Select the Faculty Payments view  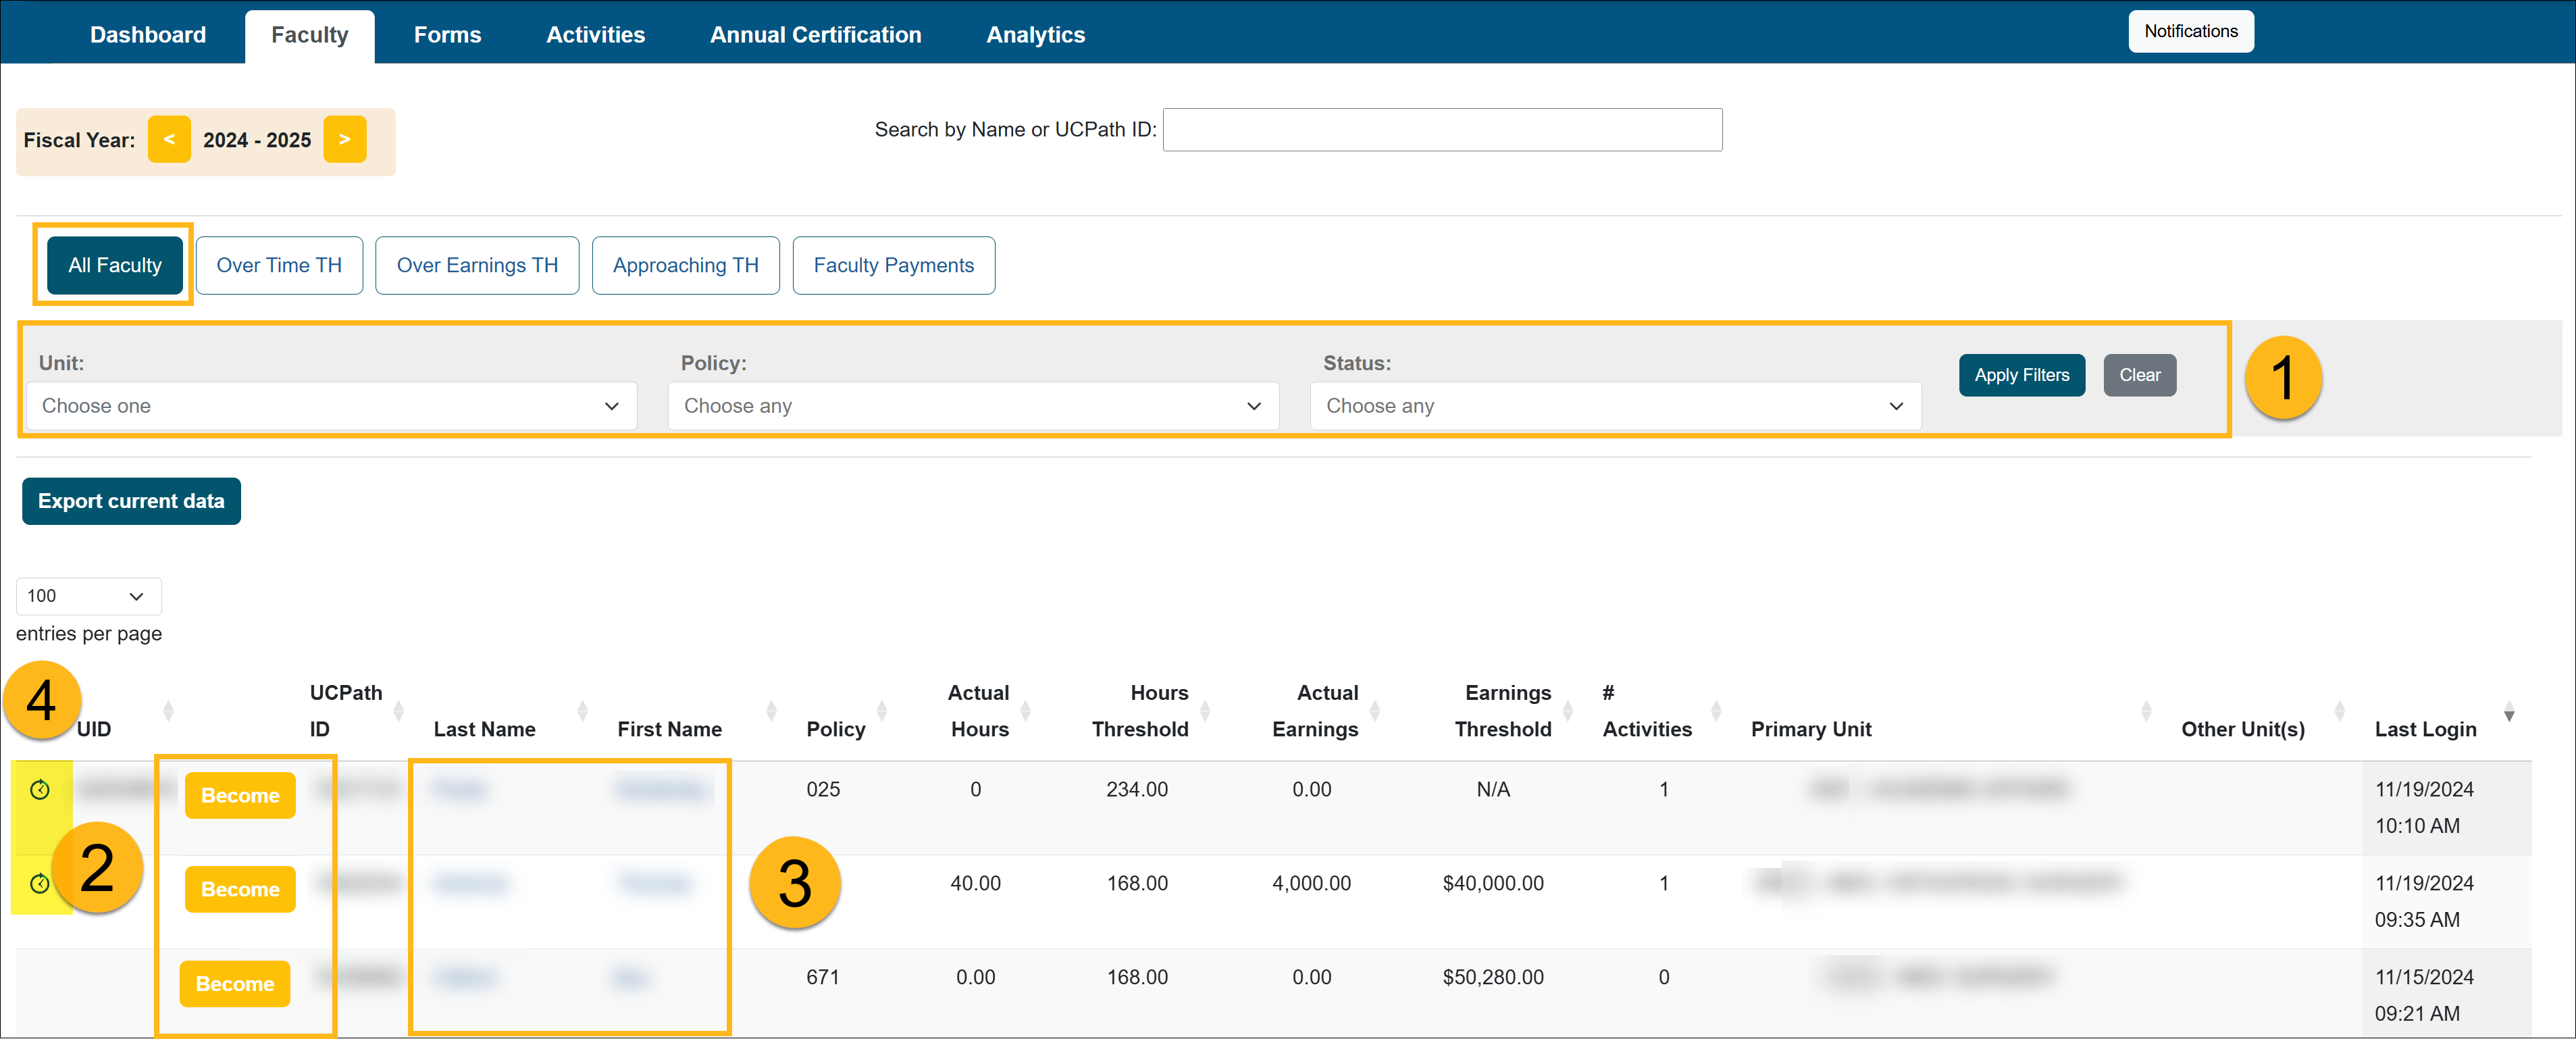pyautogui.click(x=893, y=265)
